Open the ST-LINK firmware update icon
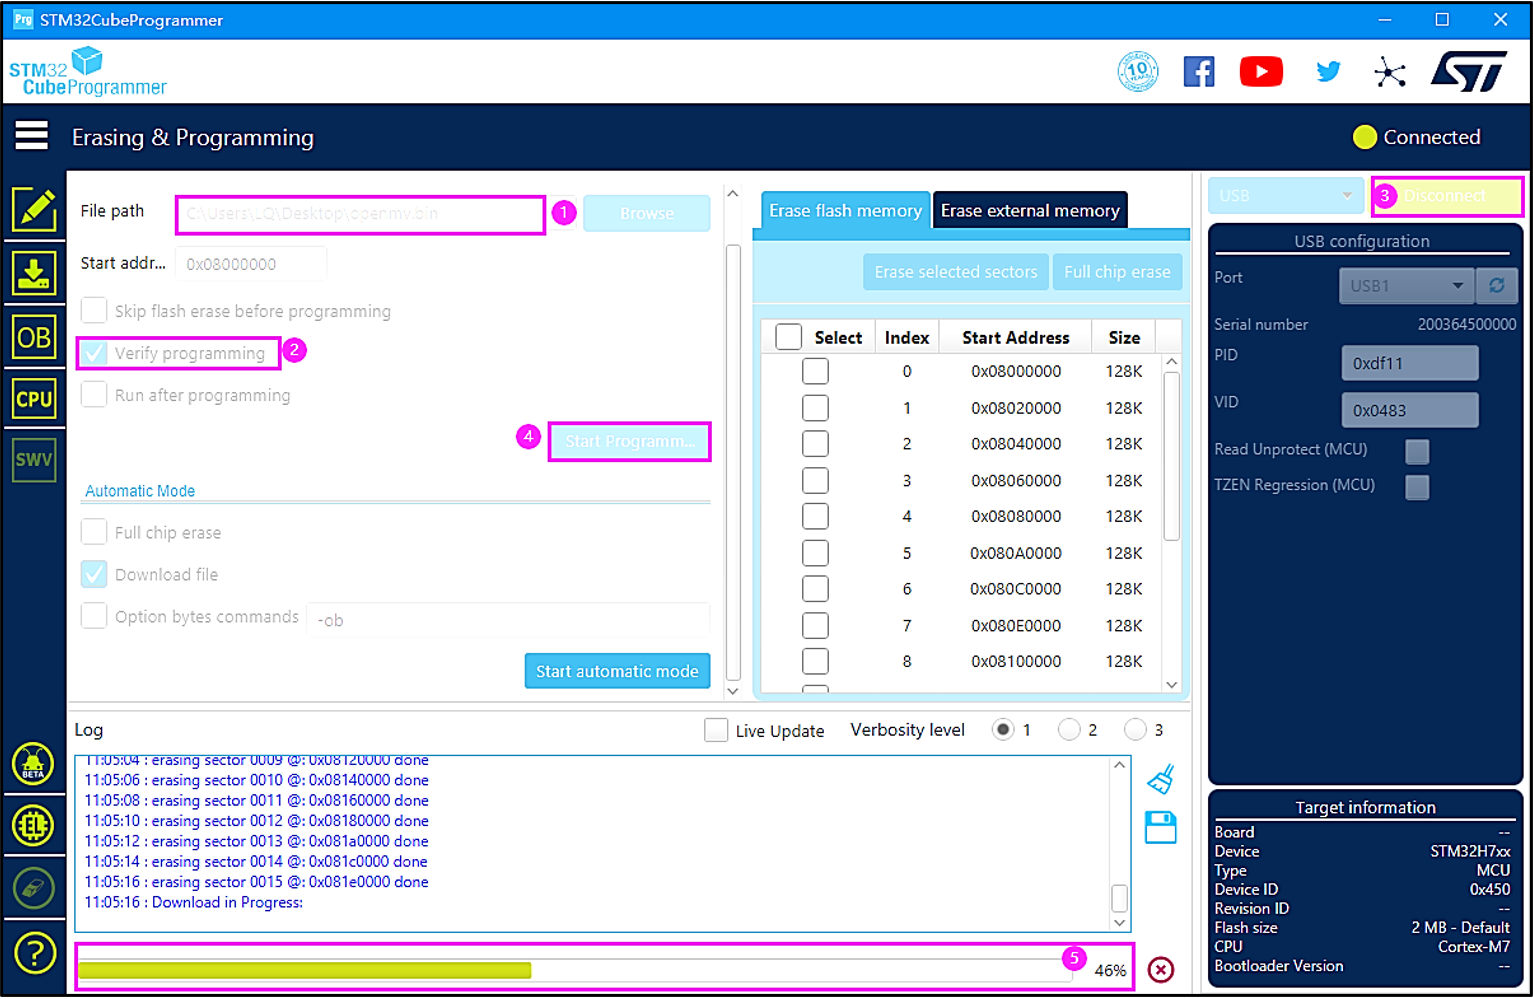The image size is (1533, 999). (33, 888)
